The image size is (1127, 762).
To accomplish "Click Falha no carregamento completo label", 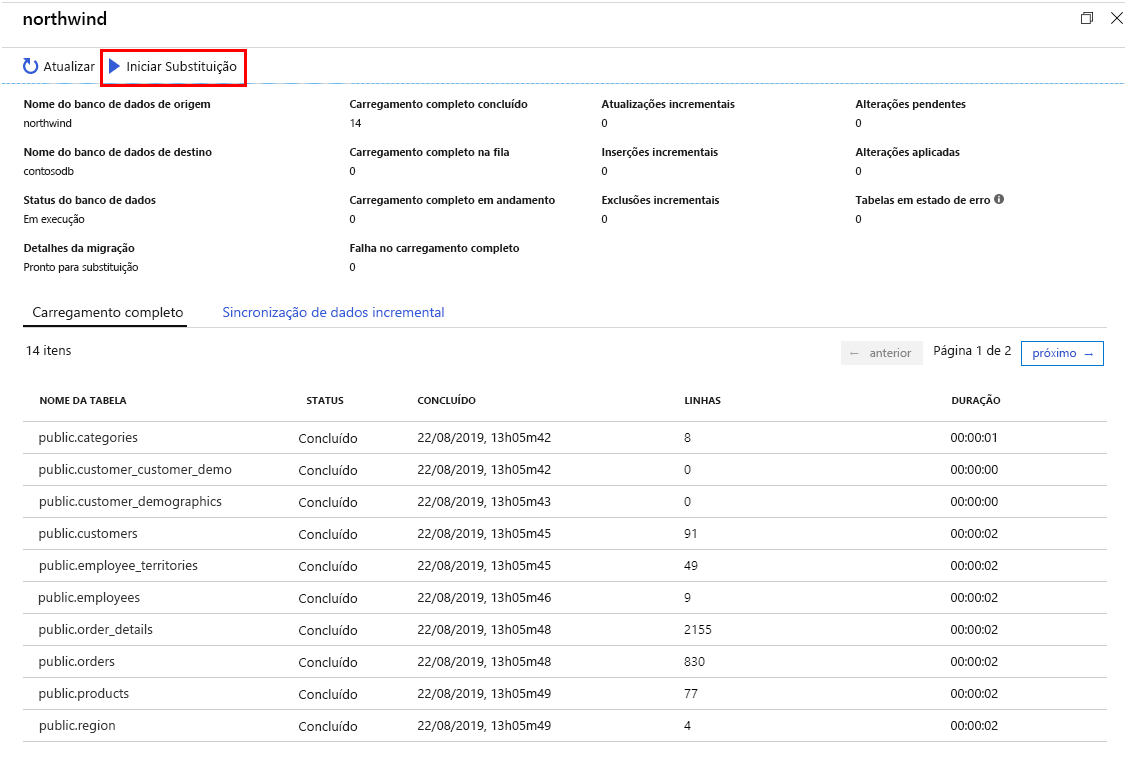I will click(x=434, y=248).
